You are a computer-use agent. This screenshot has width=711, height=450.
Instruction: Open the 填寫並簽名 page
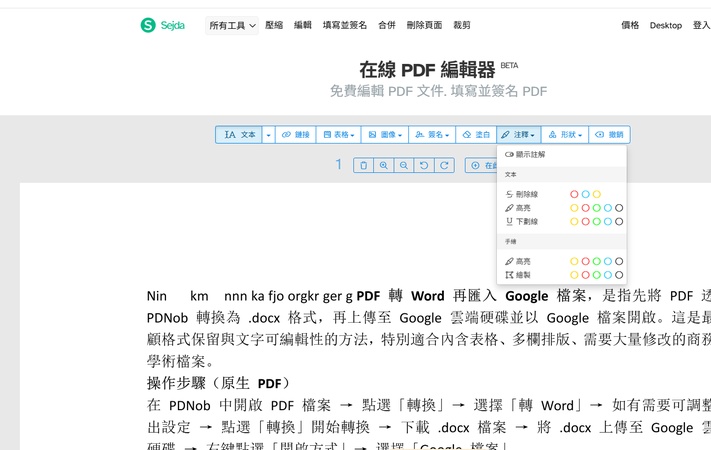(x=345, y=25)
